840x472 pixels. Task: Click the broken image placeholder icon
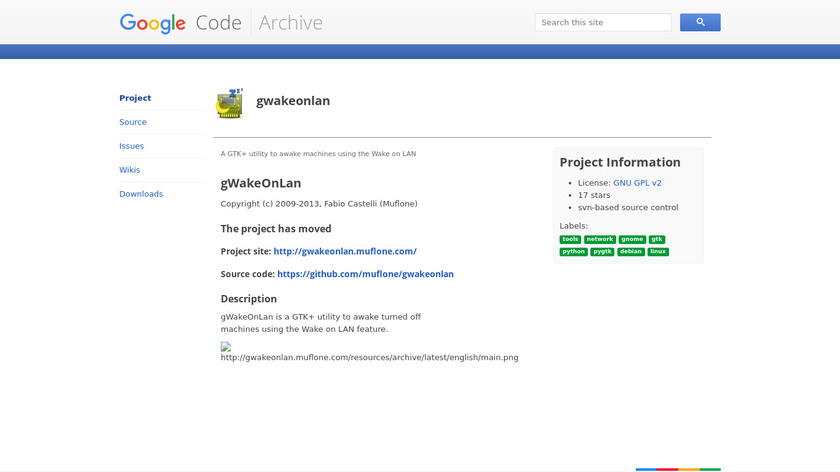226,347
